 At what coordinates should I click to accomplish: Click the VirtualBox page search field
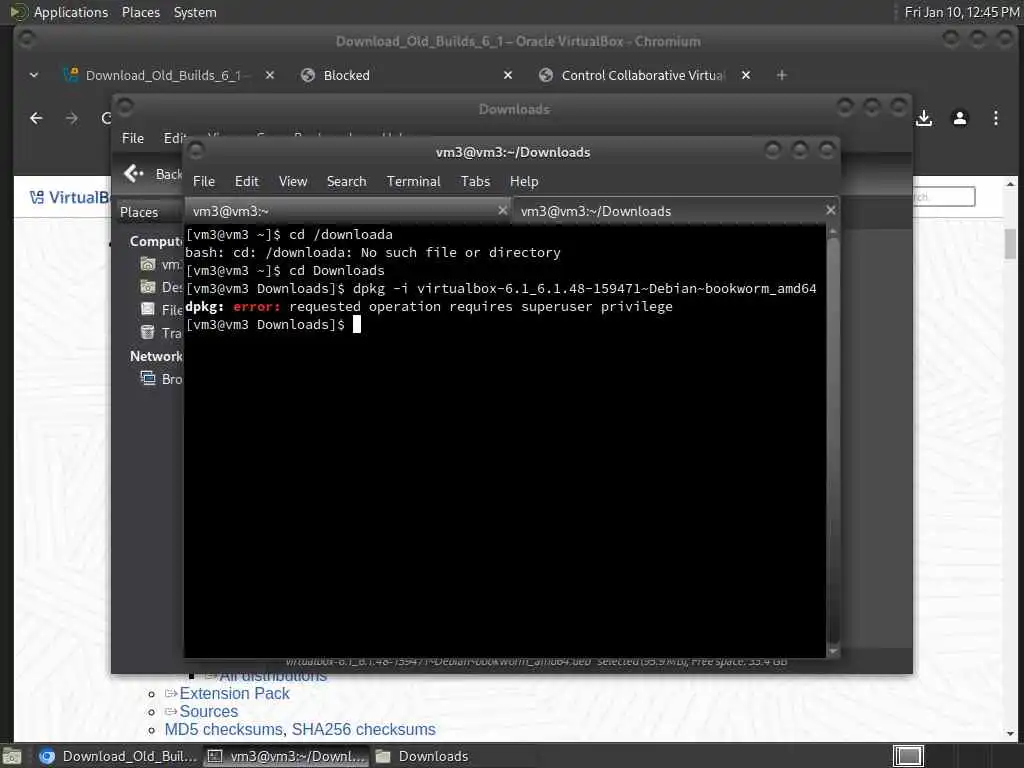pos(943,197)
